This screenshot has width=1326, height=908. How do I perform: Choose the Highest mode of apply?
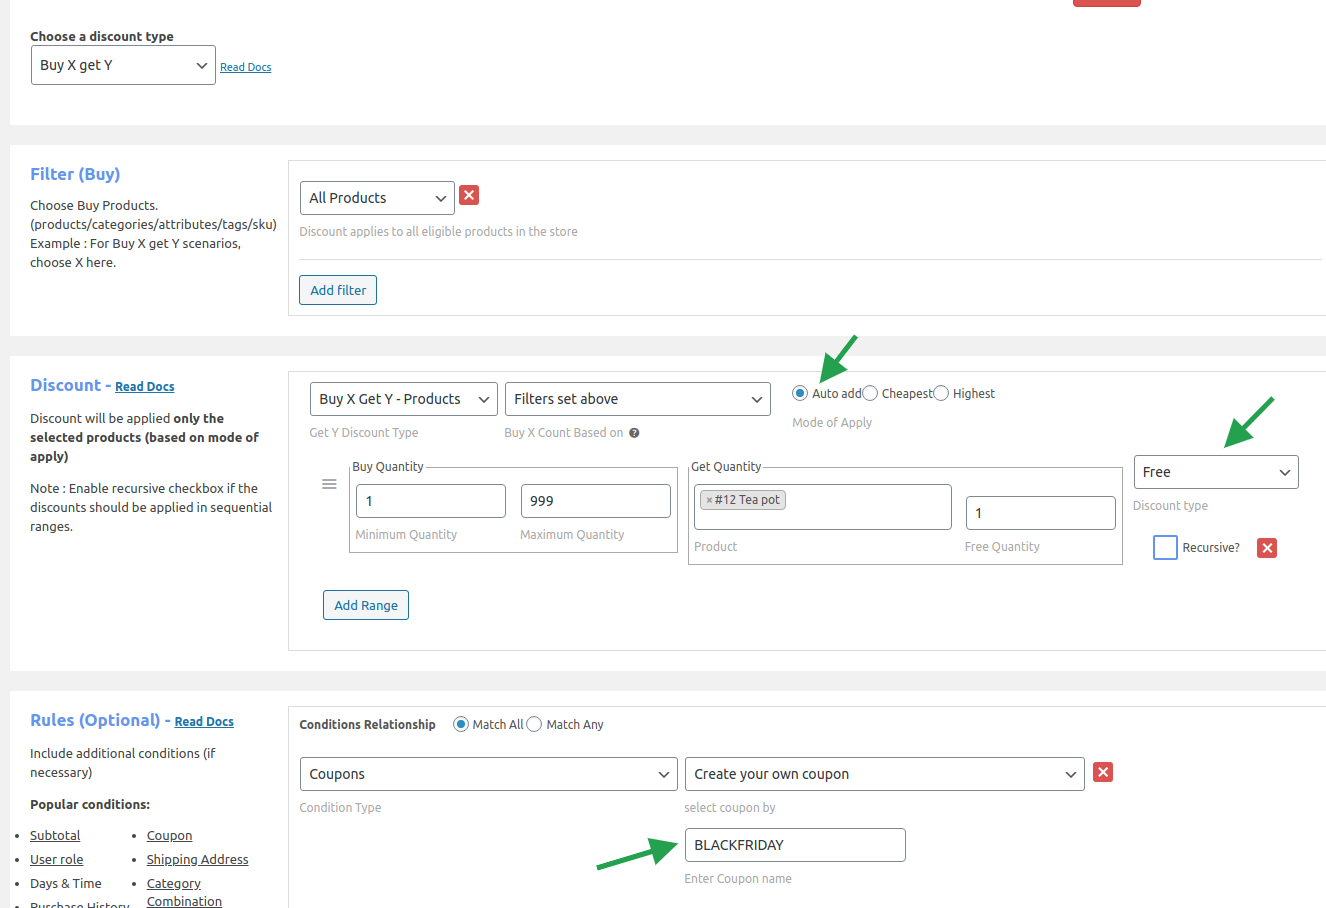[x=941, y=393]
